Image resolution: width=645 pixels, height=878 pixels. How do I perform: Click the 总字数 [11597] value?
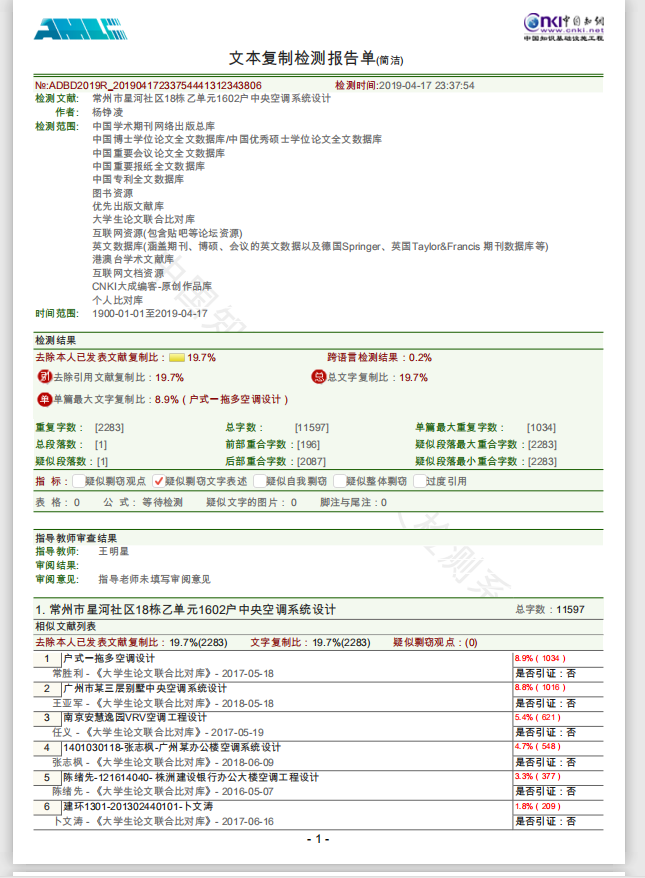(312, 428)
